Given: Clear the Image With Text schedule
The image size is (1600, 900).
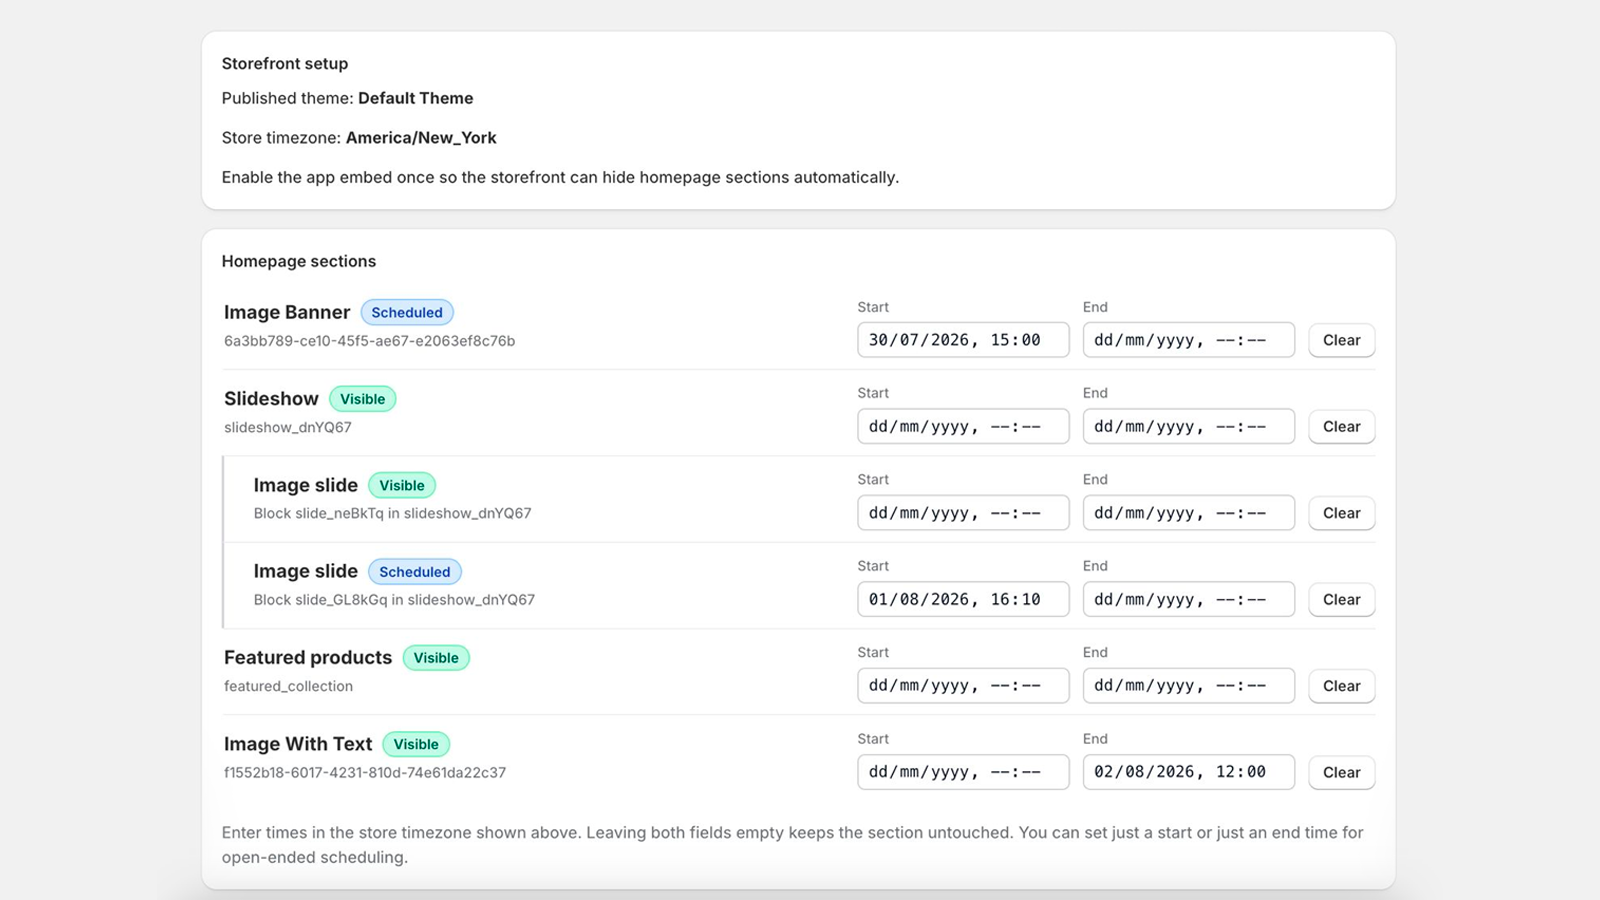Looking at the screenshot, I should tap(1341, 773).
